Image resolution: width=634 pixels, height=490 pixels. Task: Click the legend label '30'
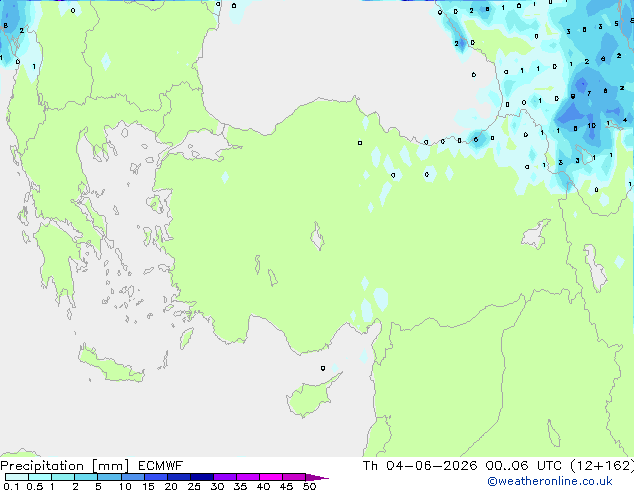pyautogui.click(x=217, y=486)
